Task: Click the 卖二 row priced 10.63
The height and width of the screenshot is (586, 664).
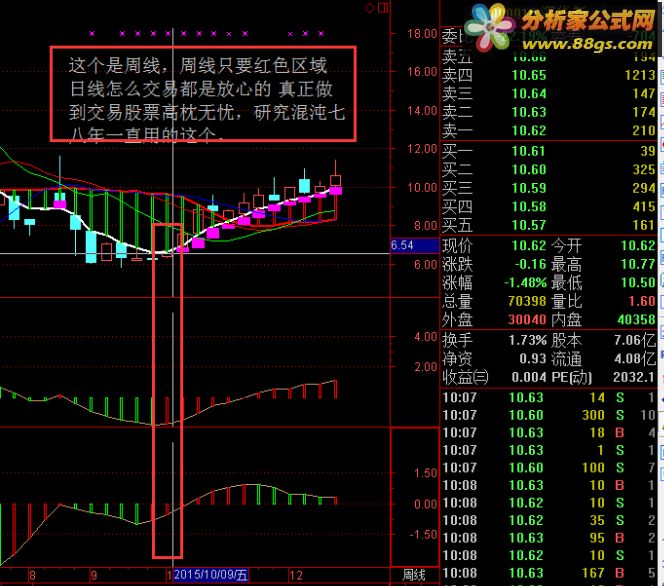Action: 549,112
